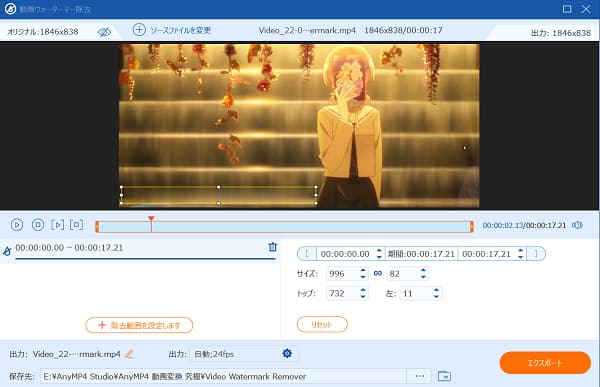The width and height of the screenshot is (600, 387).
Task: Decrease start time with down arrow
Action: [379, 257]
